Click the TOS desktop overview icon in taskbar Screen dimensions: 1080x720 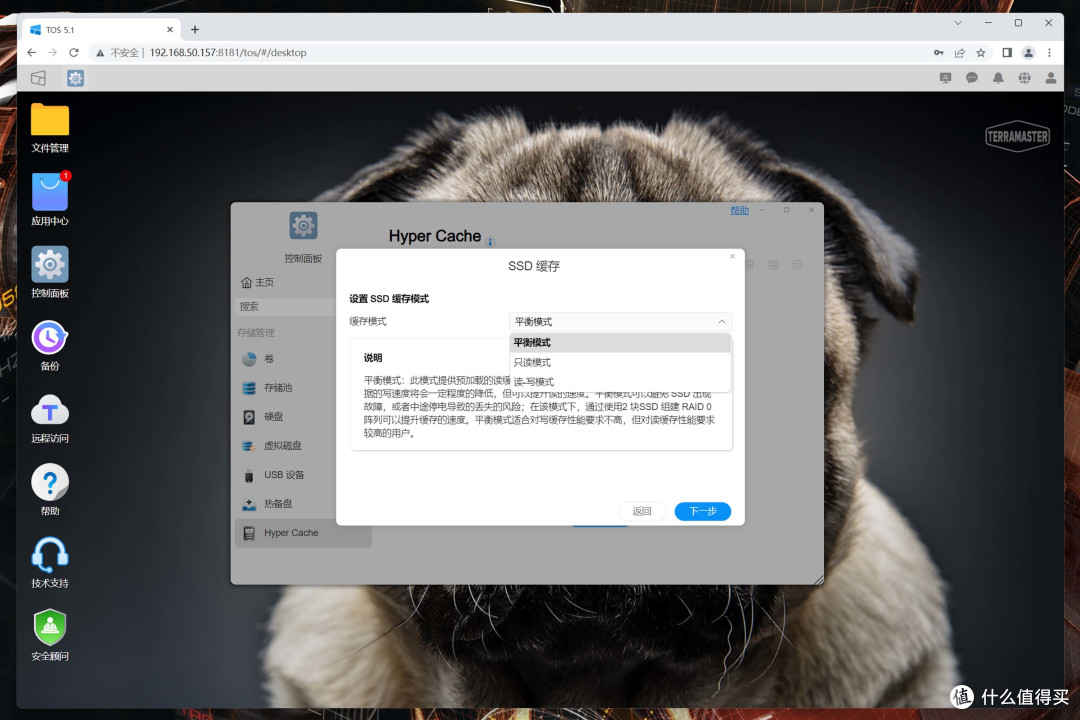(39, 78)
